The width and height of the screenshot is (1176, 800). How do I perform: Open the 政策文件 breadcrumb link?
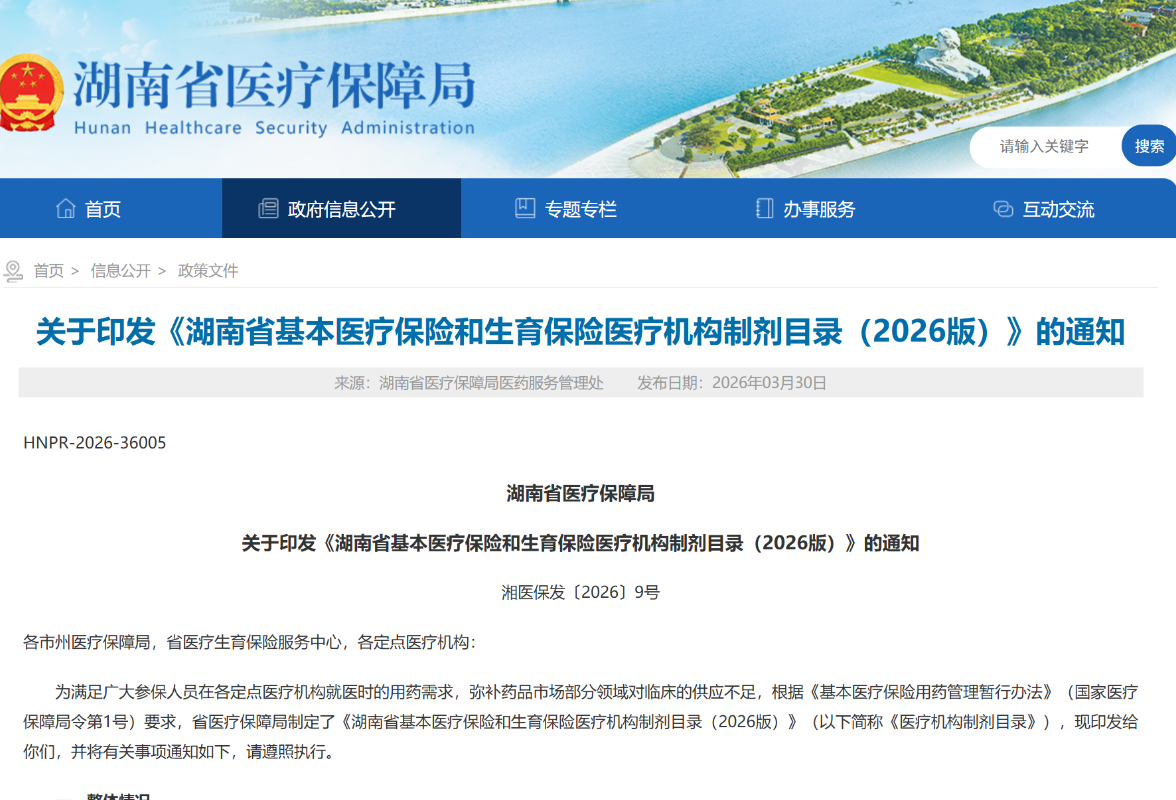(x=208, y=271)
